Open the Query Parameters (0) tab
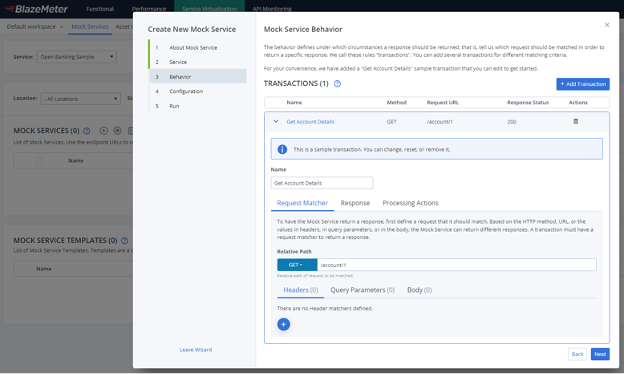The height and width of the screenshot is (374, 624). (363, 290)
